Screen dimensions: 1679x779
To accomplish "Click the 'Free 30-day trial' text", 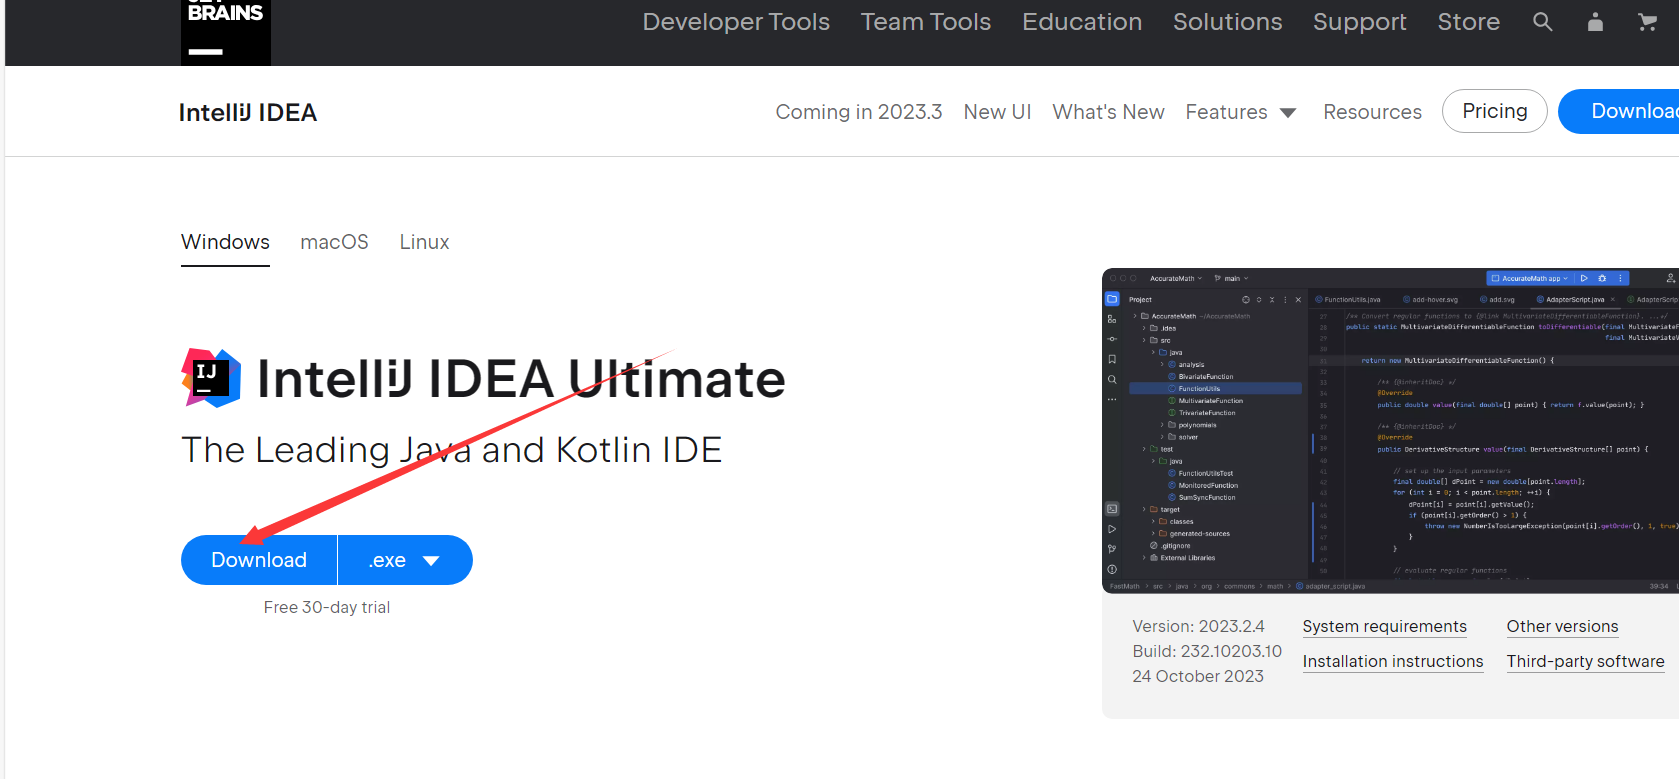I will click(x=327, y=607).
